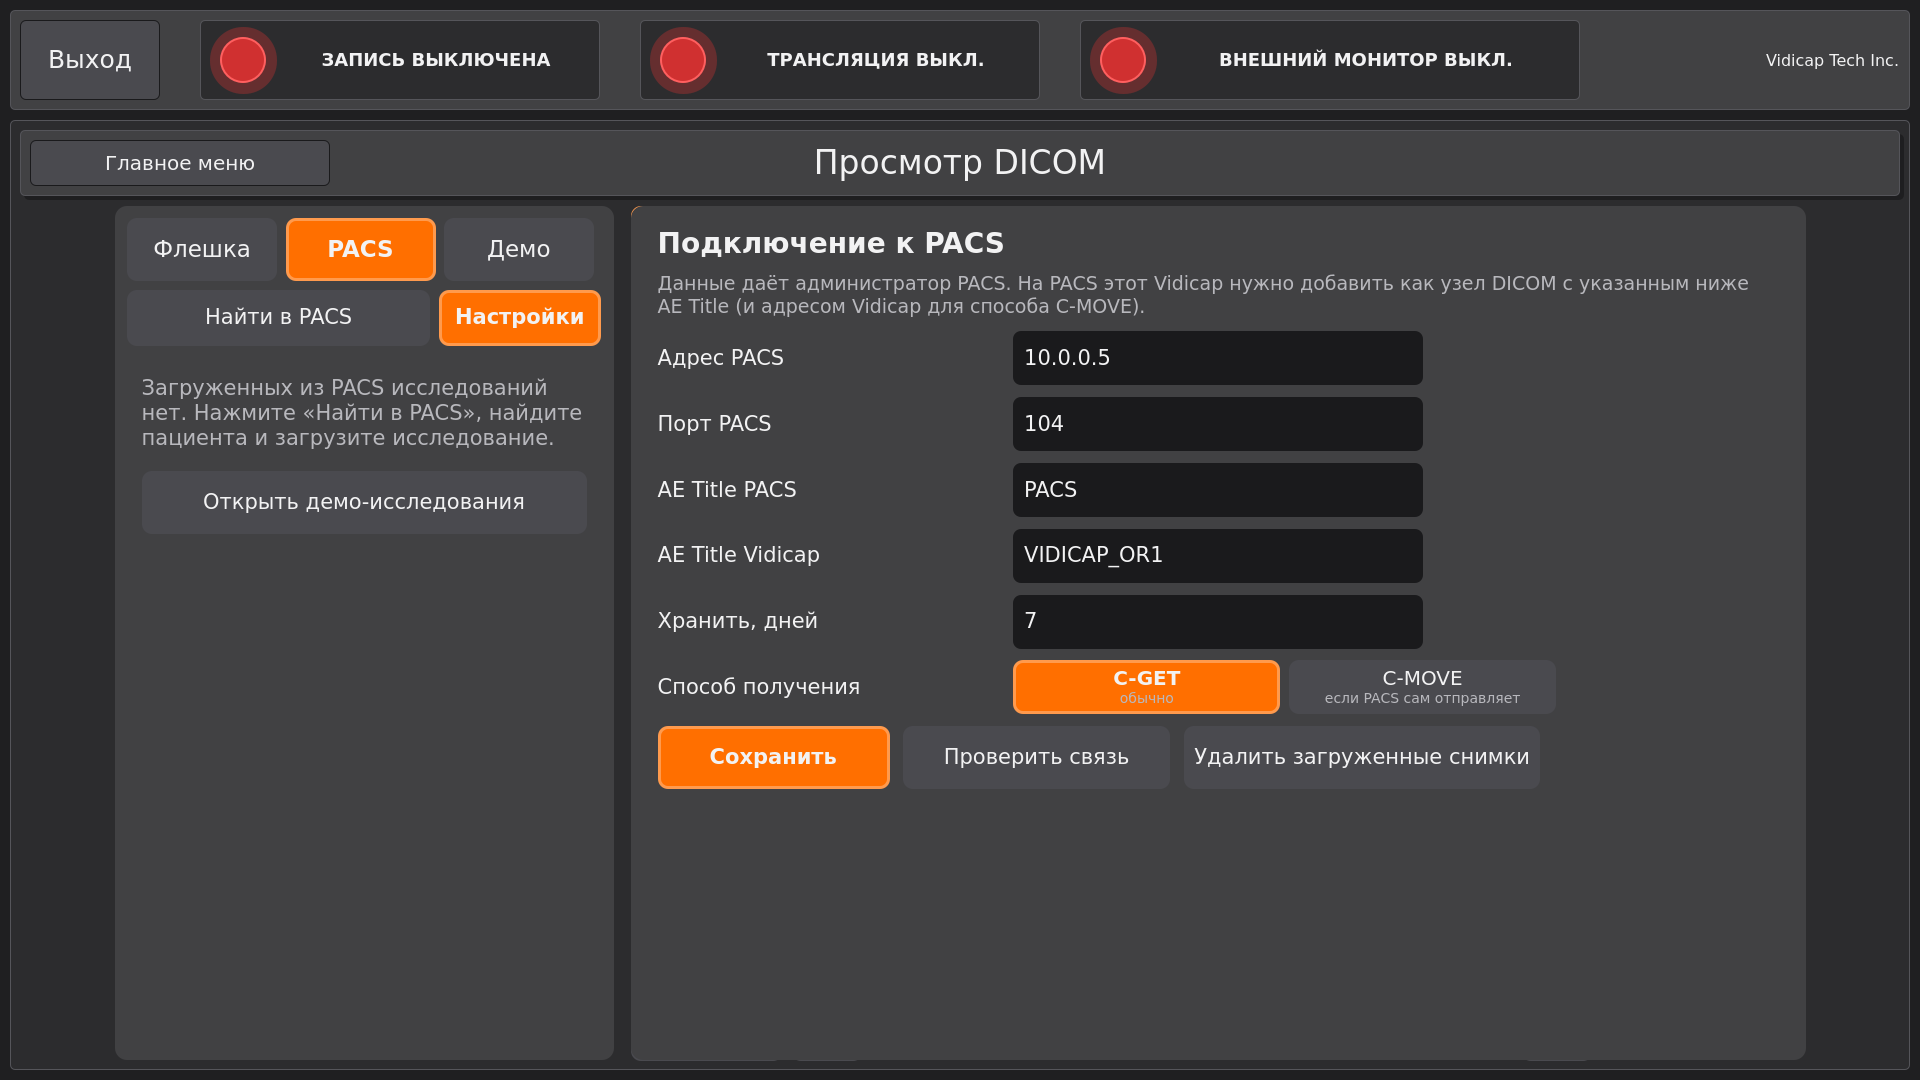
Task: Click Проверить связь button
Action: pos(1036,757)
